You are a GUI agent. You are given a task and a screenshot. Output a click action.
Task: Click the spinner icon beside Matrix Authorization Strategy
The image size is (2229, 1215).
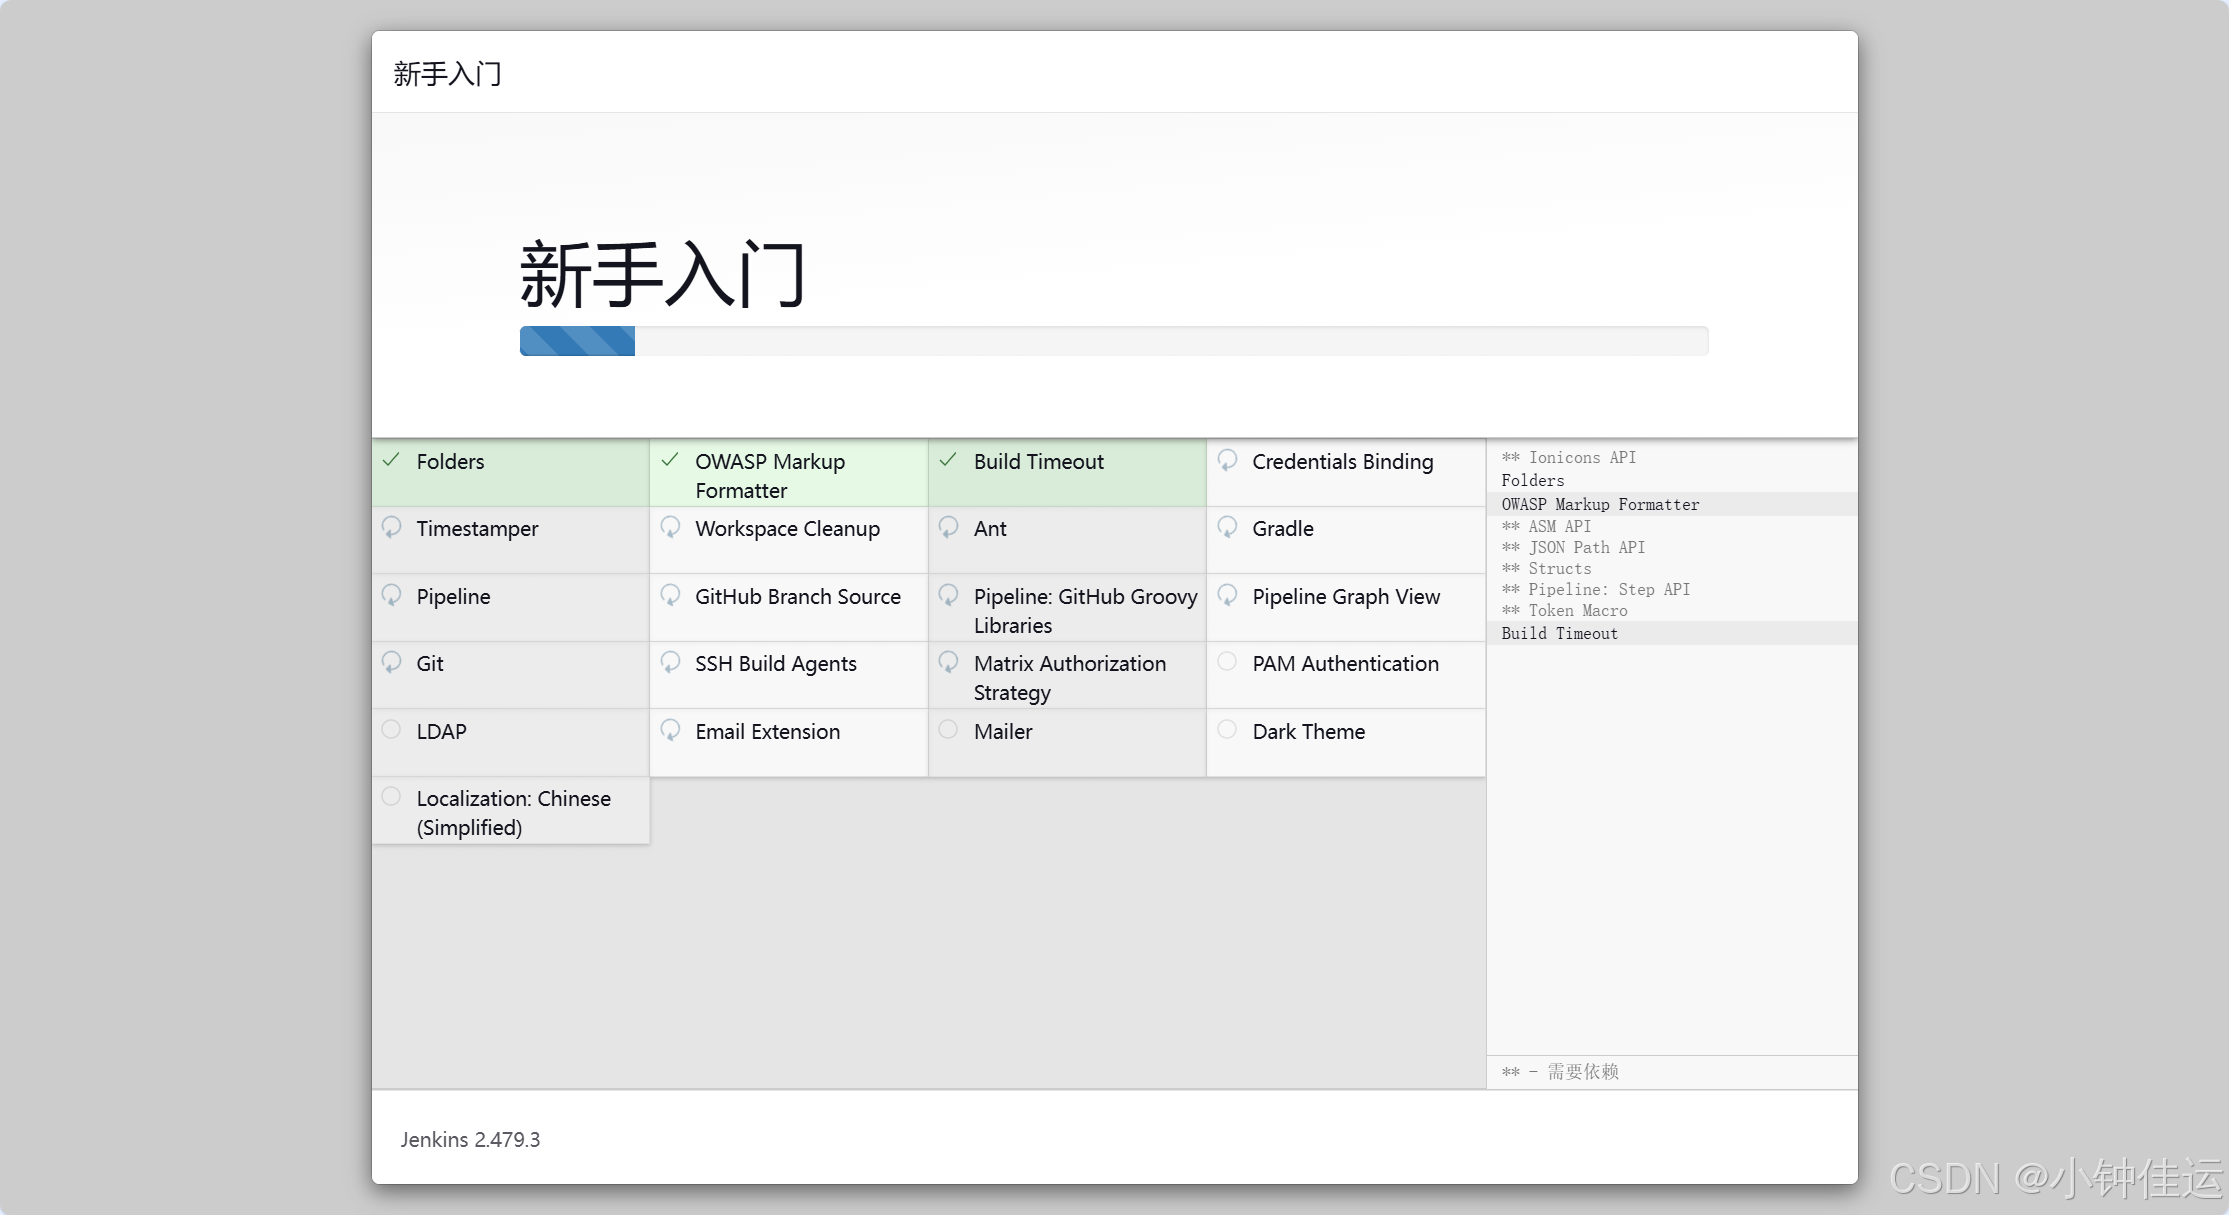click(948, 662)
